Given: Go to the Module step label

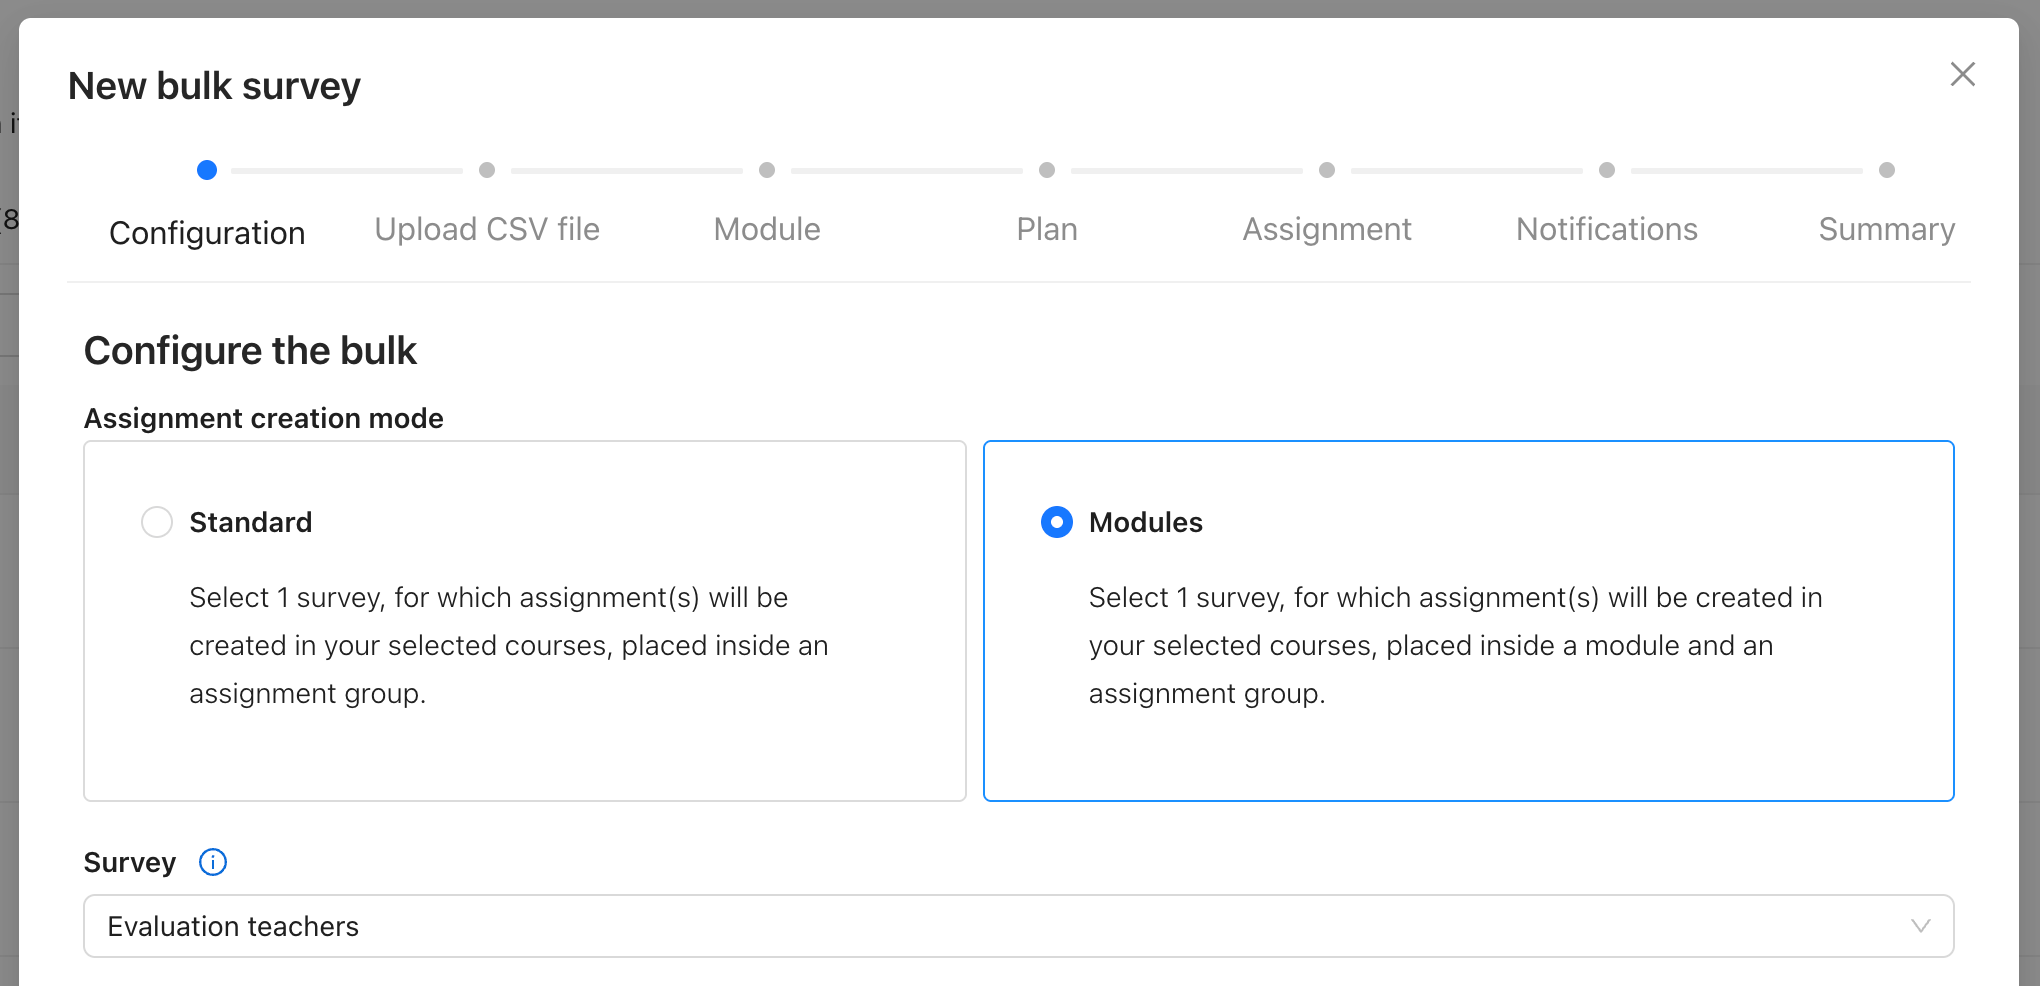Looking at the screenshot, I should tap(767, 229).
